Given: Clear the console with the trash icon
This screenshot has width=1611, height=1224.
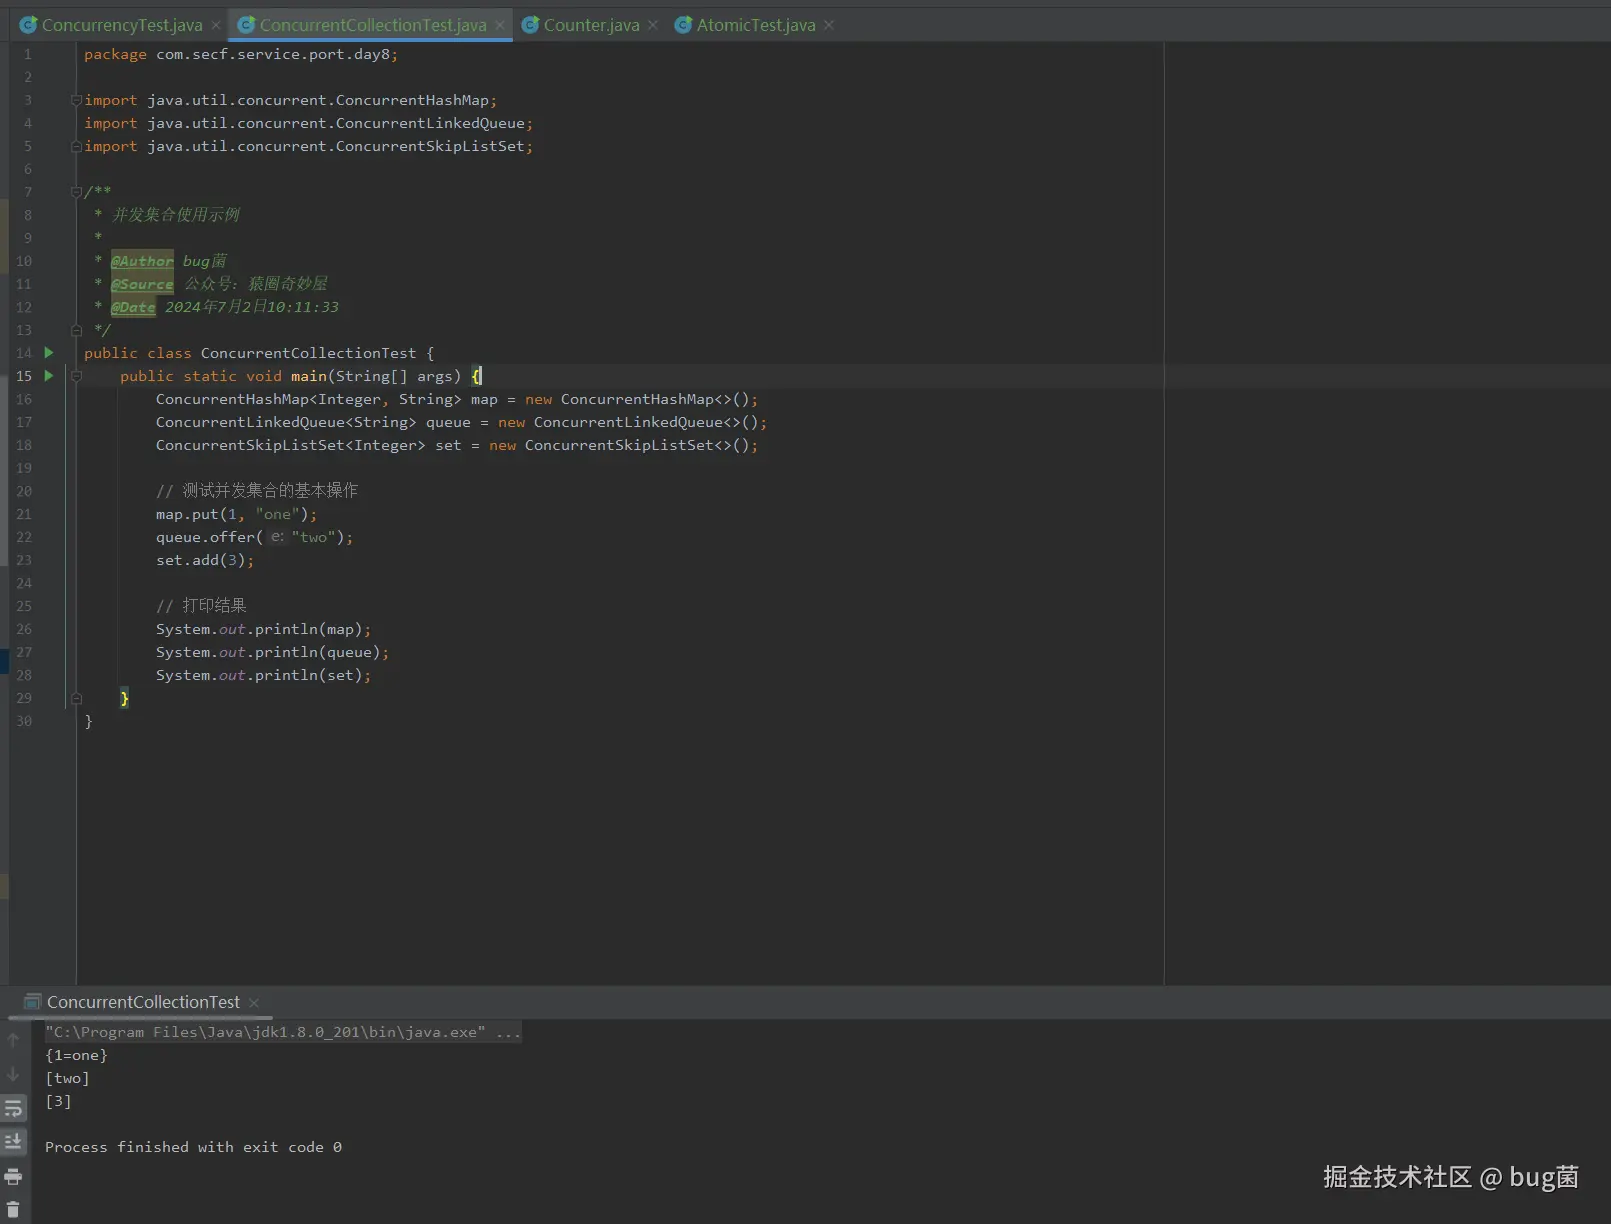Looking at the screenshot, I should click(x=13, y=1210).
